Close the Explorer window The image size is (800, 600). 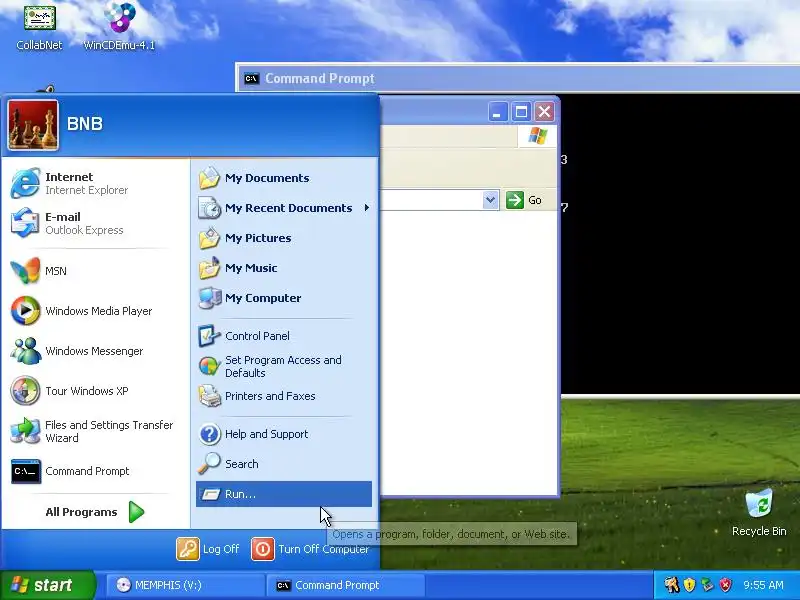pos(544,112)
